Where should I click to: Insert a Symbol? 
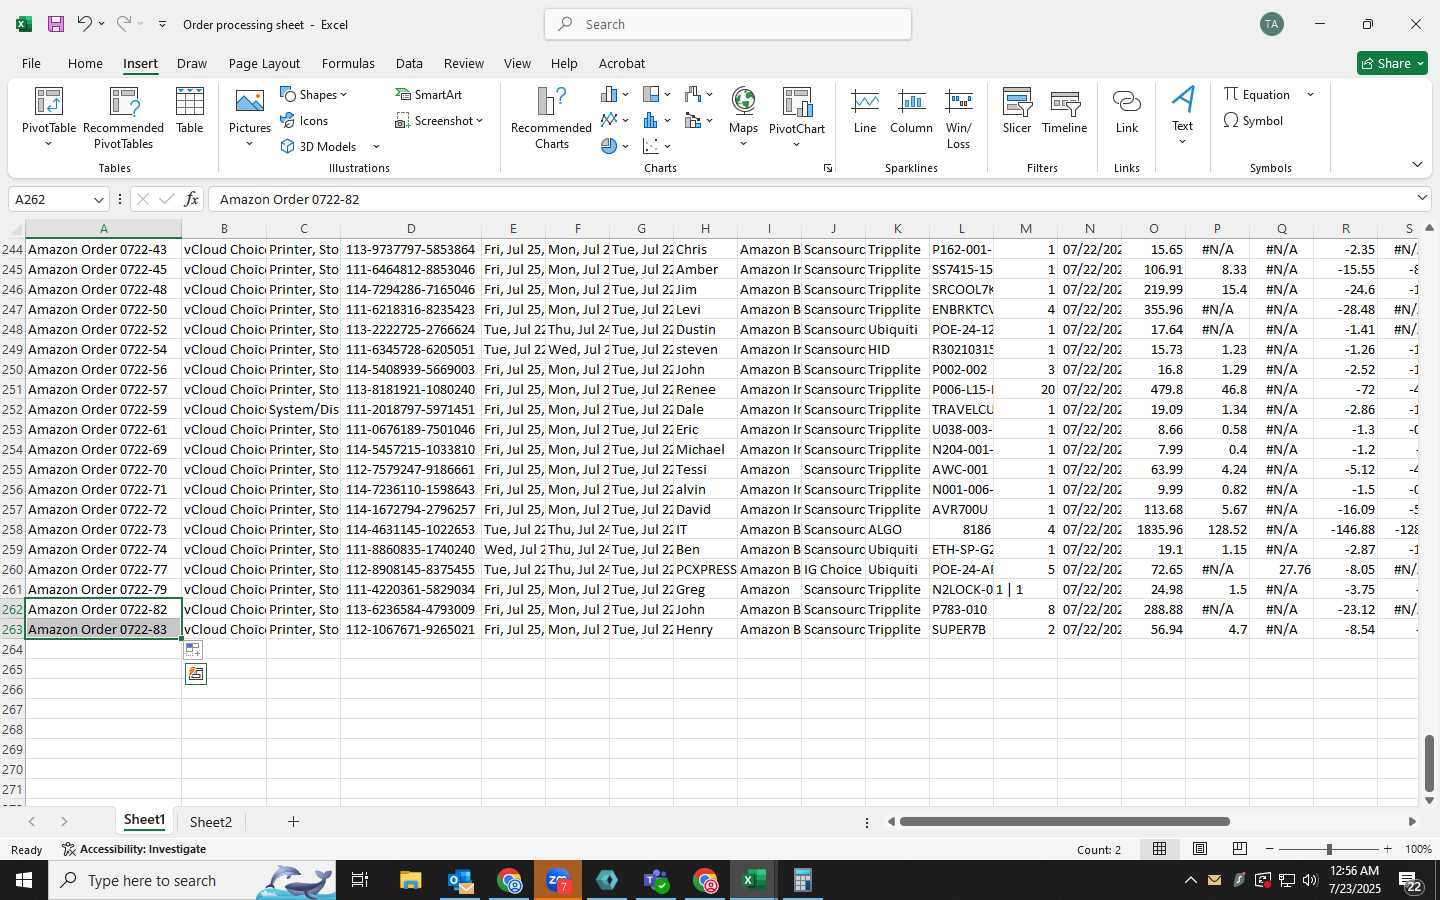(x=1253, y=120)
